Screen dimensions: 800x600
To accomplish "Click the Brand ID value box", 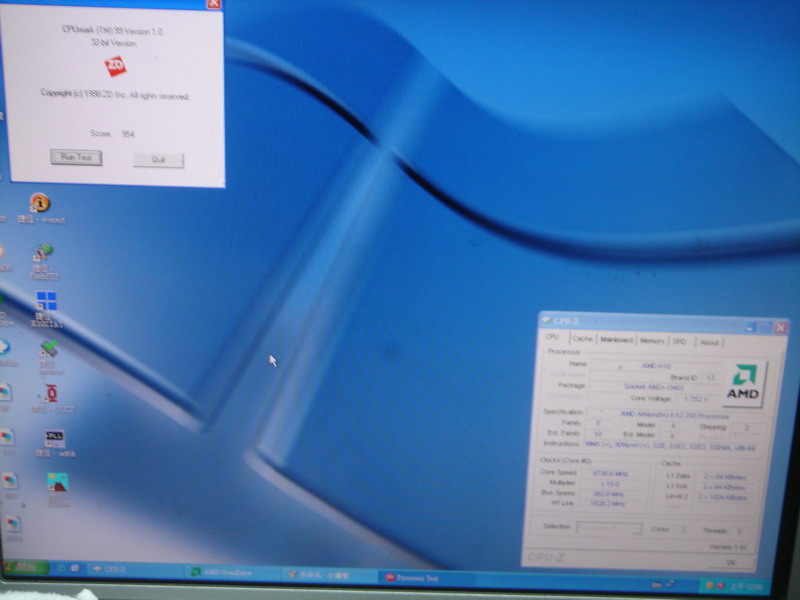I will click(x=710, y=378).
